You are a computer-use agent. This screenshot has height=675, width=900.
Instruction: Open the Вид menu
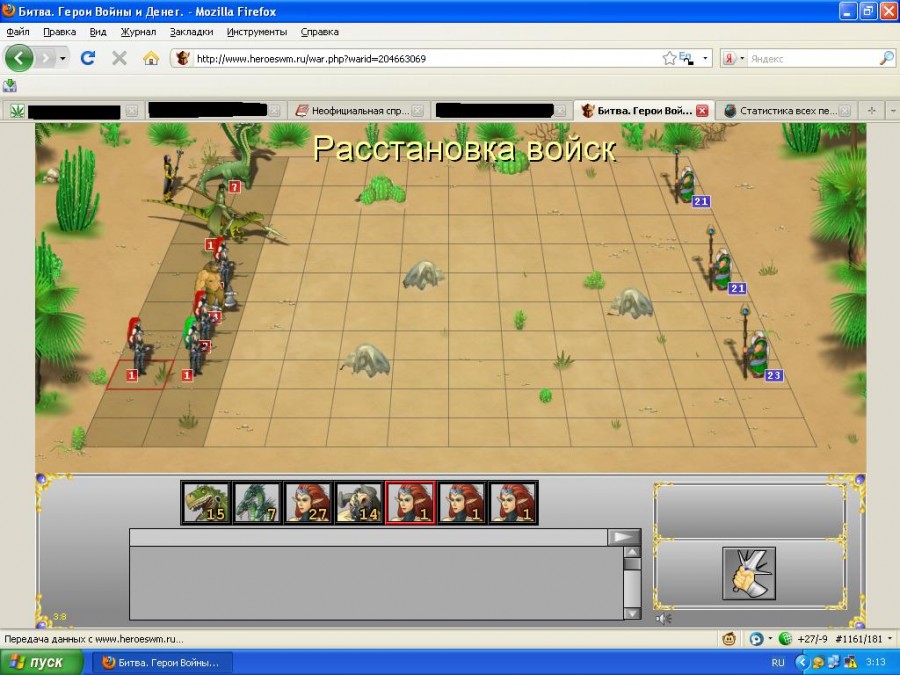tap(98, 32)
